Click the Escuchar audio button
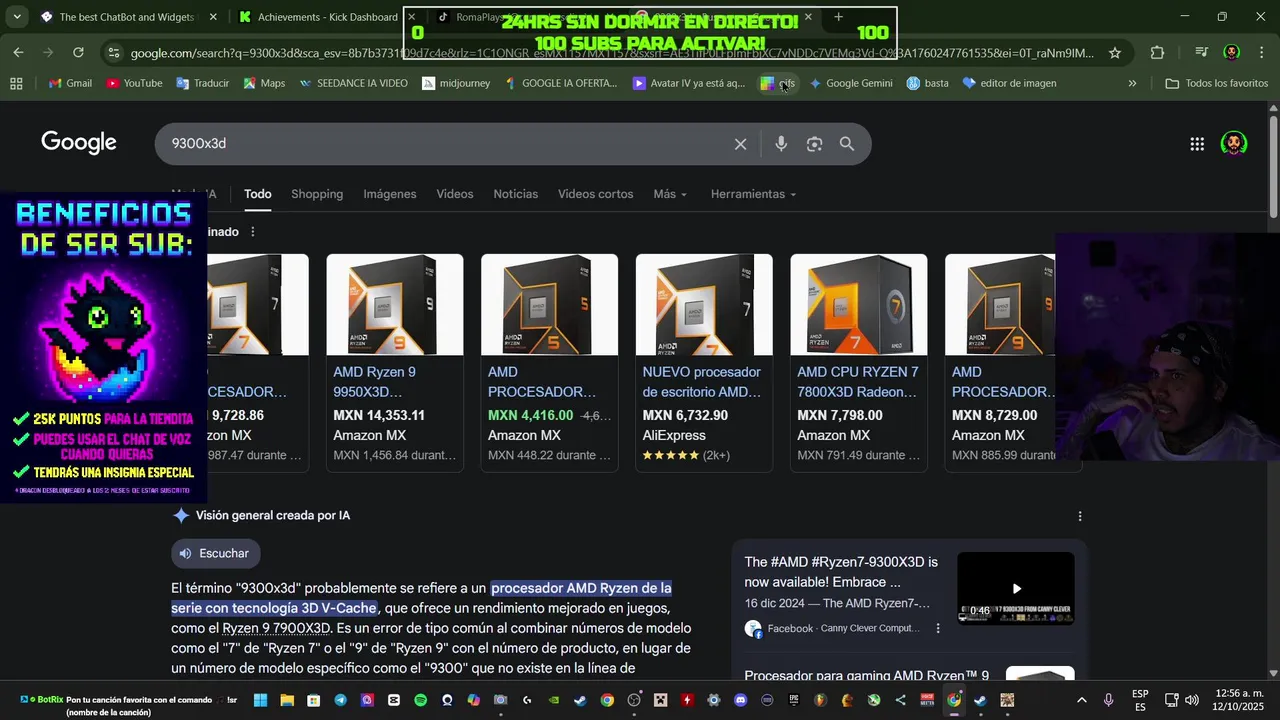Image resolution: width=1280 pixels, height=720 pixels. coord(215,553)
